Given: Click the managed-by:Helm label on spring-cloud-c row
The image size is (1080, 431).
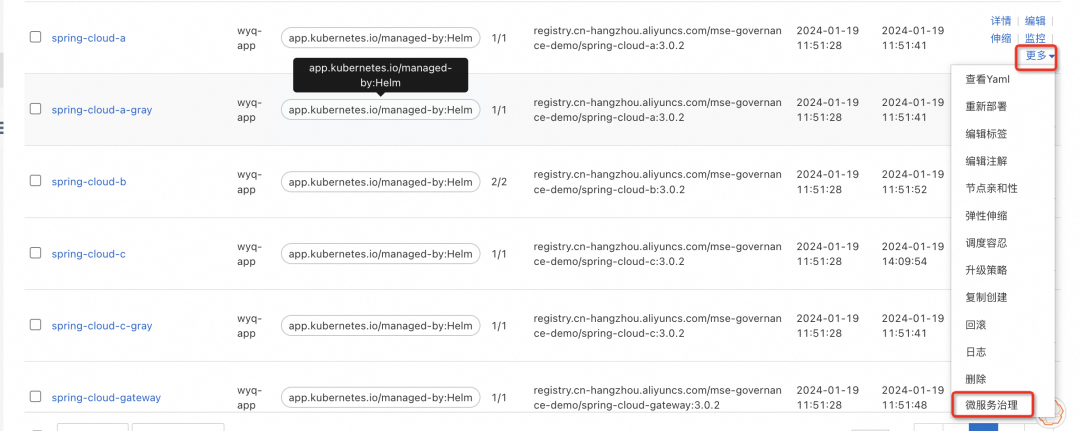Looking at the screenshot, I should point(380,254).
